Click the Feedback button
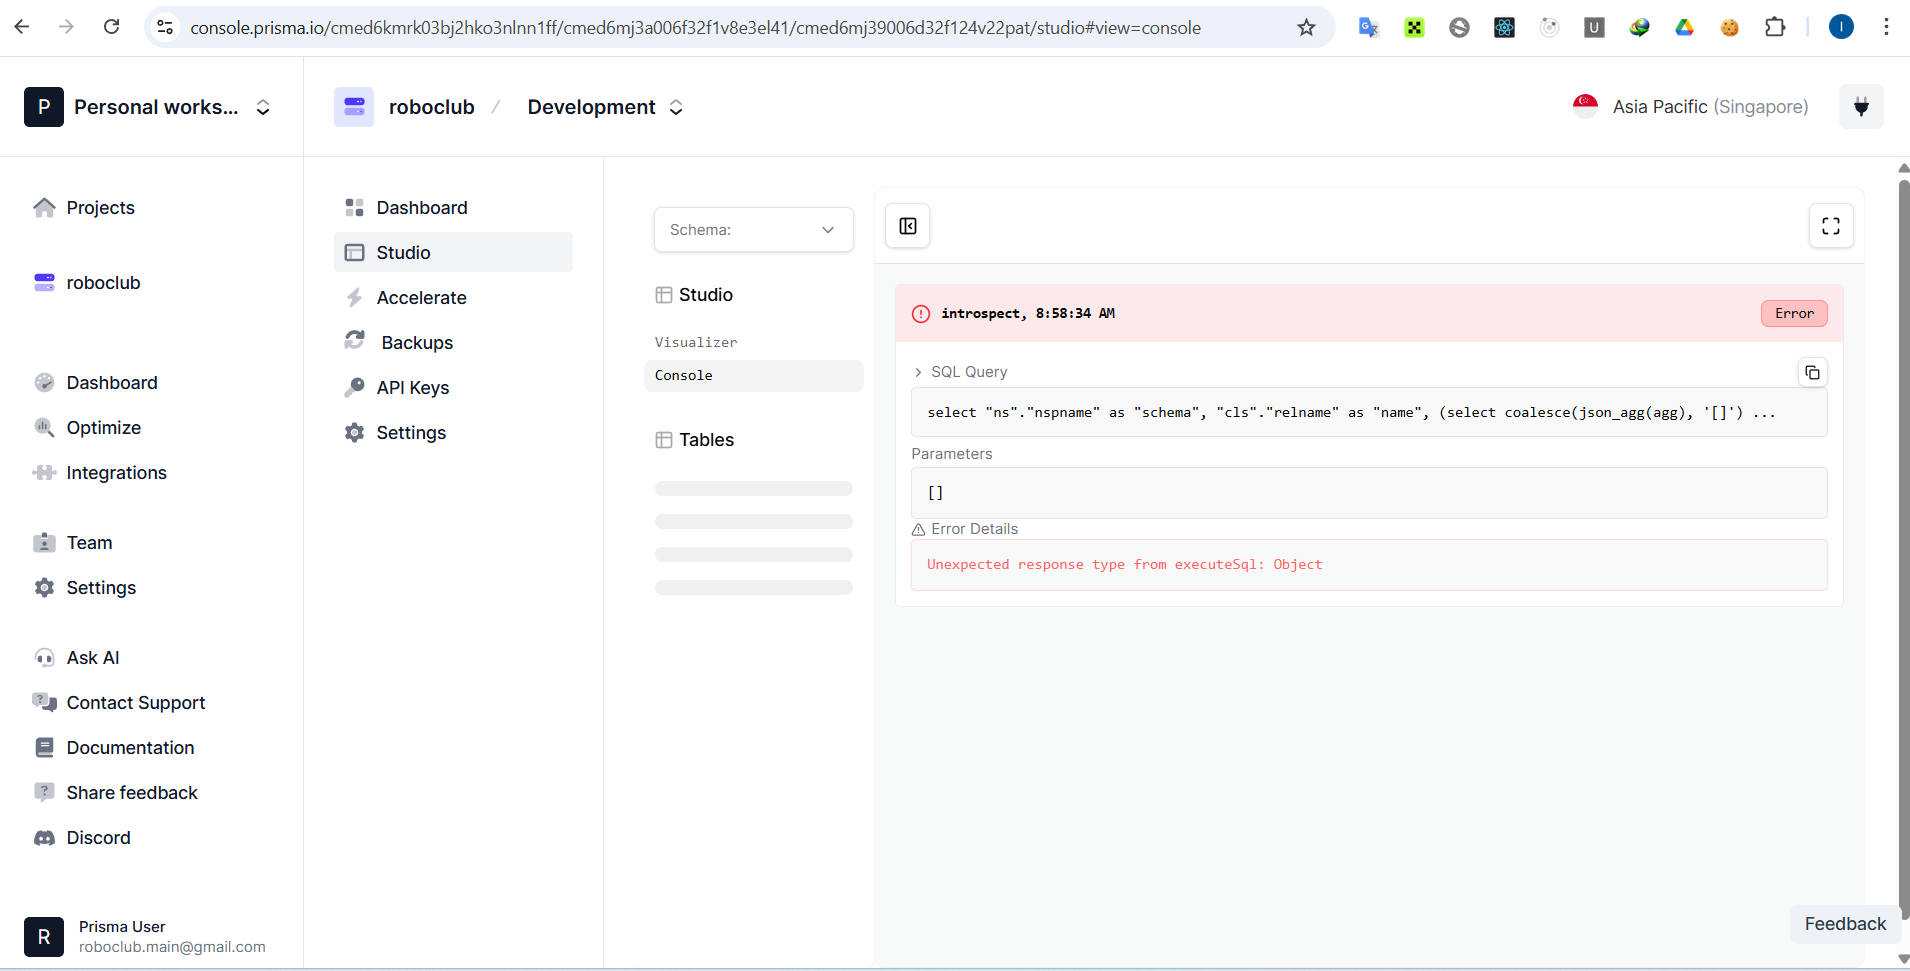The height and width of the screenshot is (971, 1910). (x=1845, y=924)
